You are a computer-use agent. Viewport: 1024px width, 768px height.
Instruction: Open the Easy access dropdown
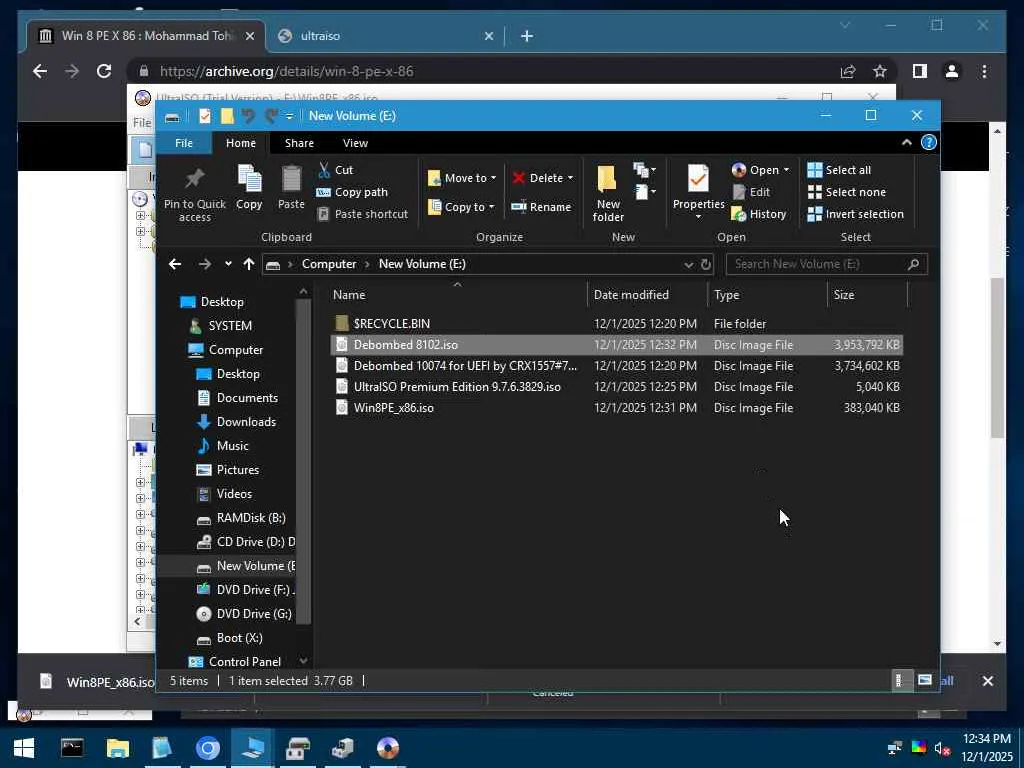coord(645,192)
